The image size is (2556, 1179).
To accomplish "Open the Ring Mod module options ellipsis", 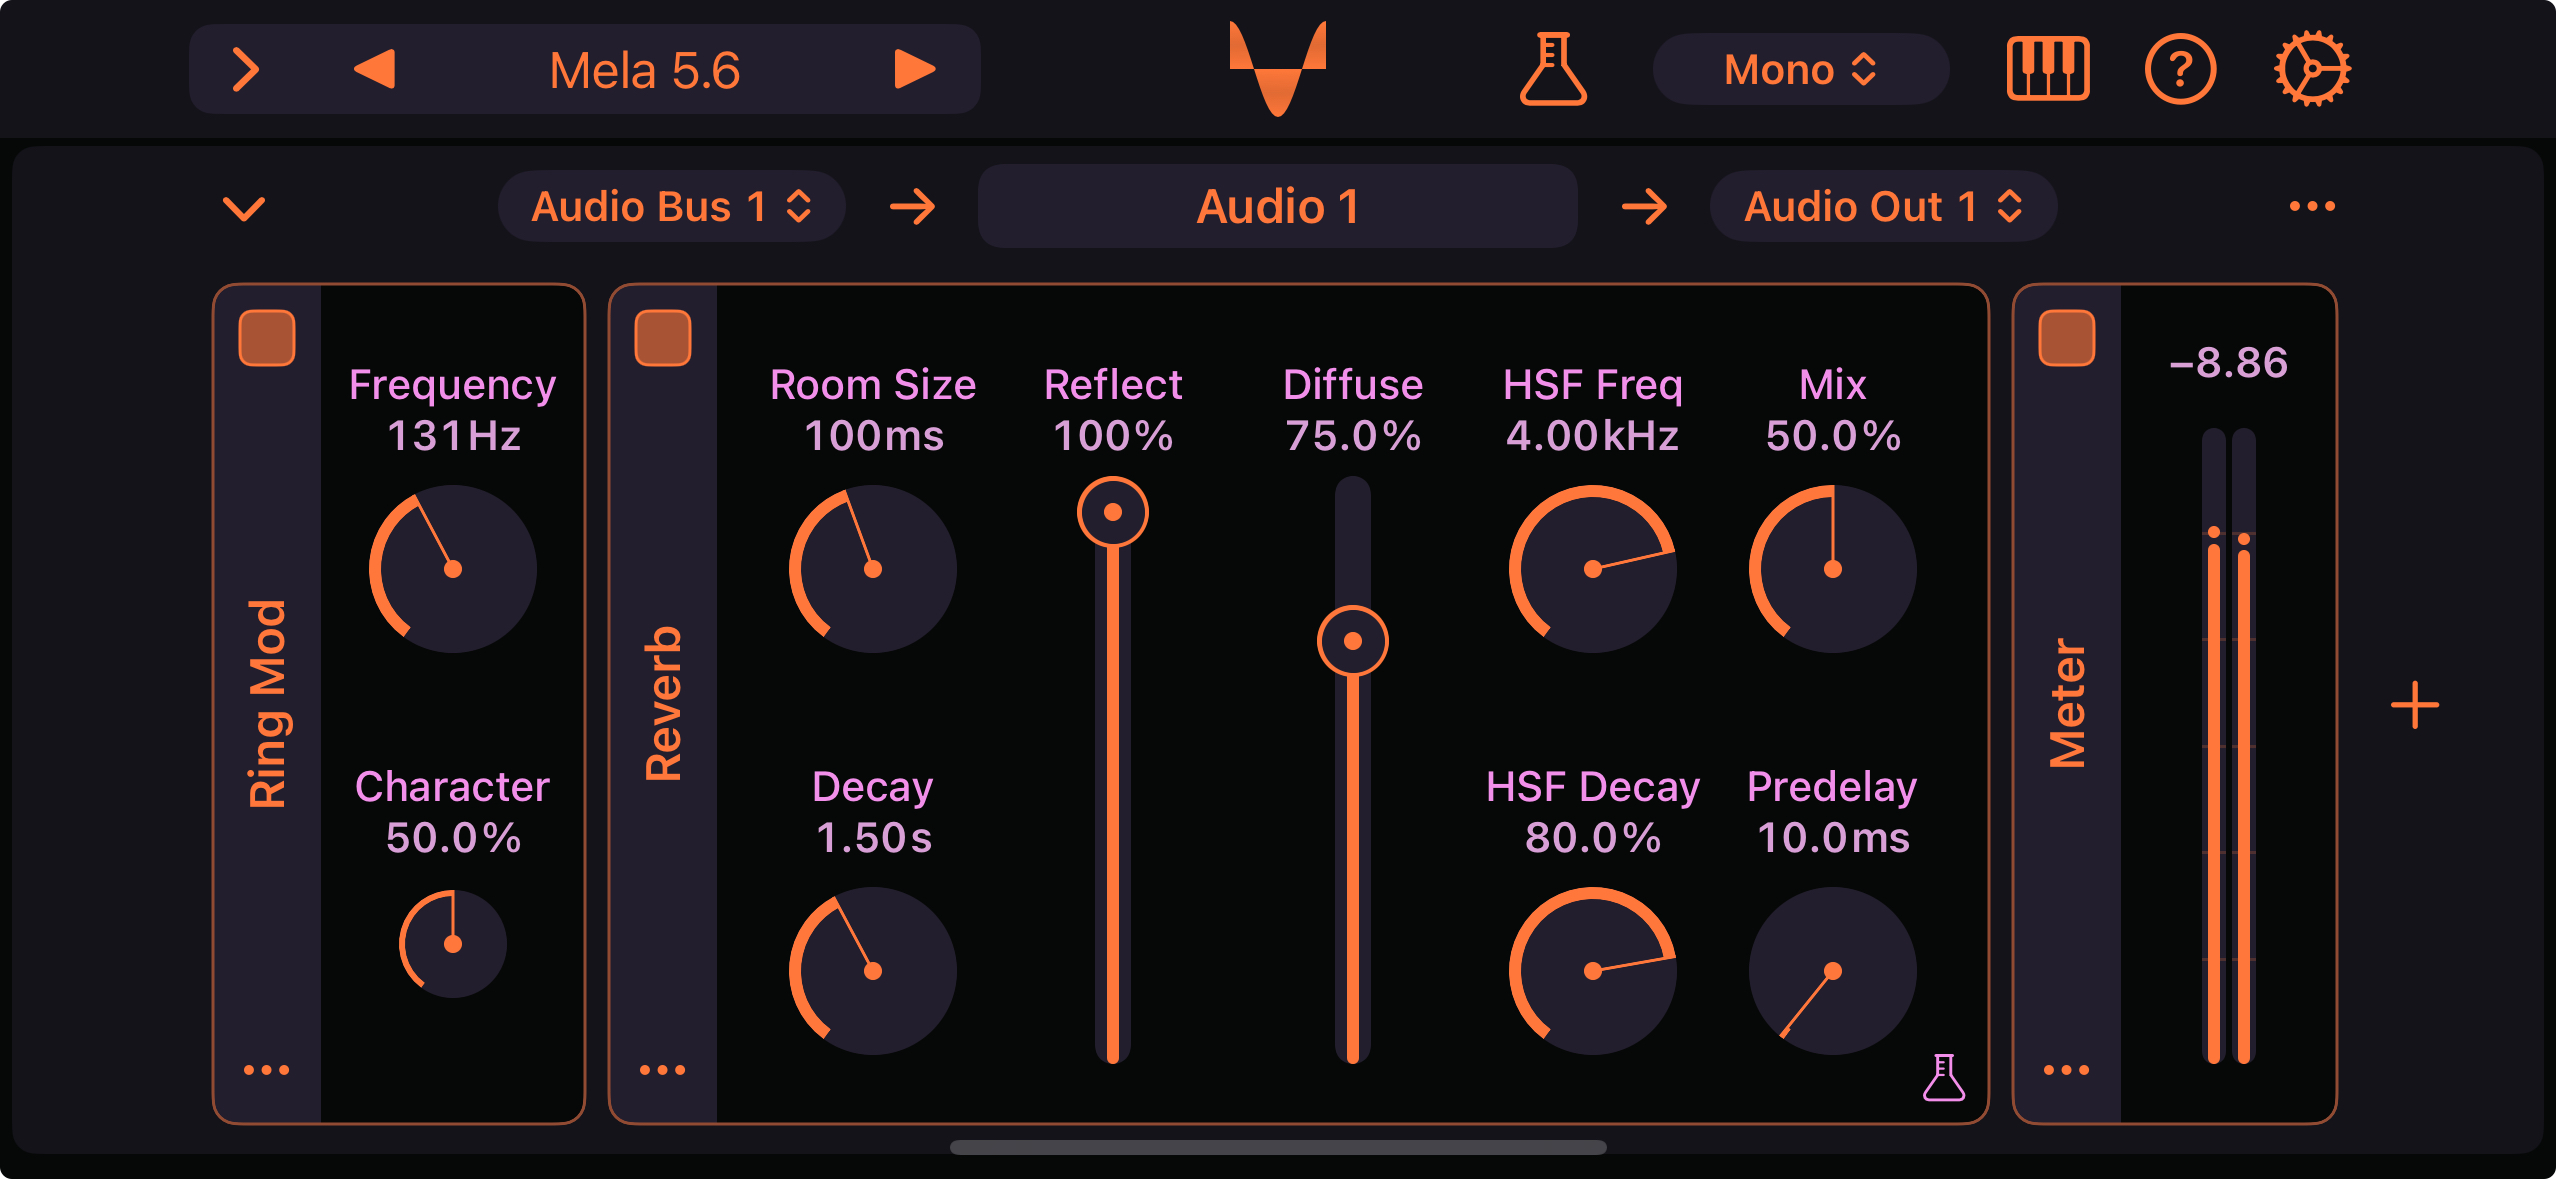I will [264, 1069].
